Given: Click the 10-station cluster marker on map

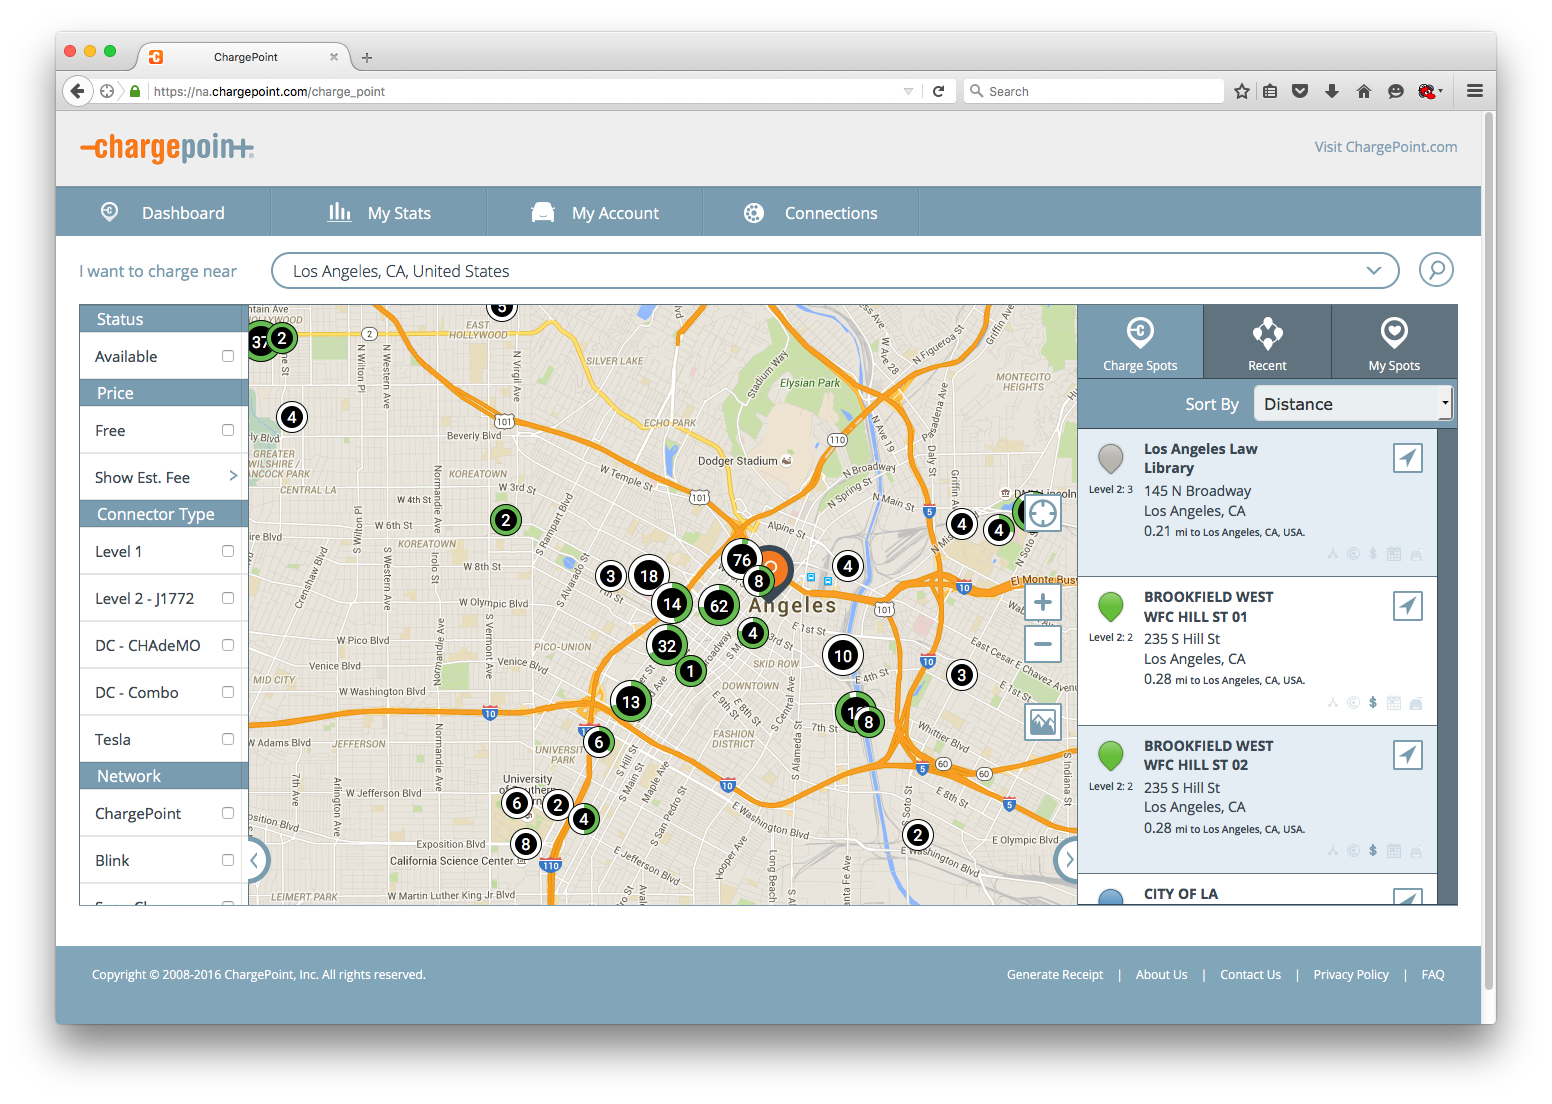Looking at the screenshot, I should (x=843, y=655).
